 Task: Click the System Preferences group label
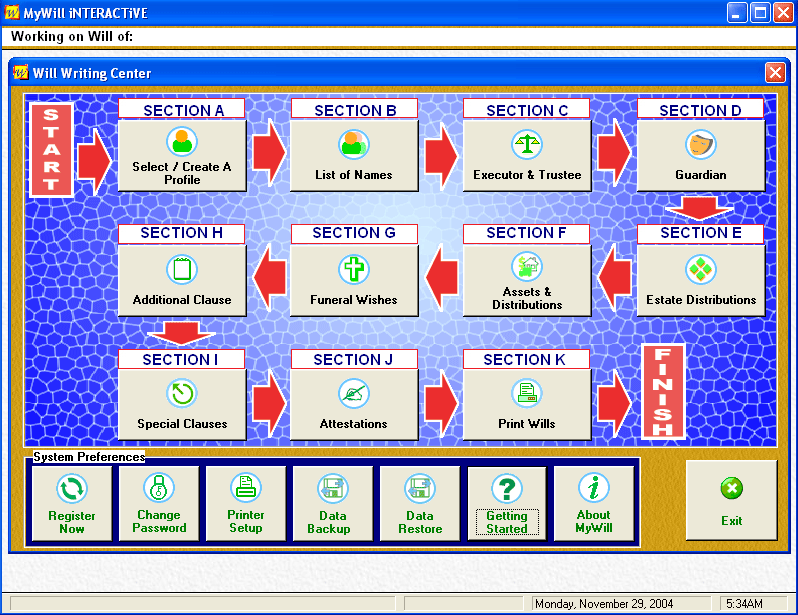(x=89, y=457)
